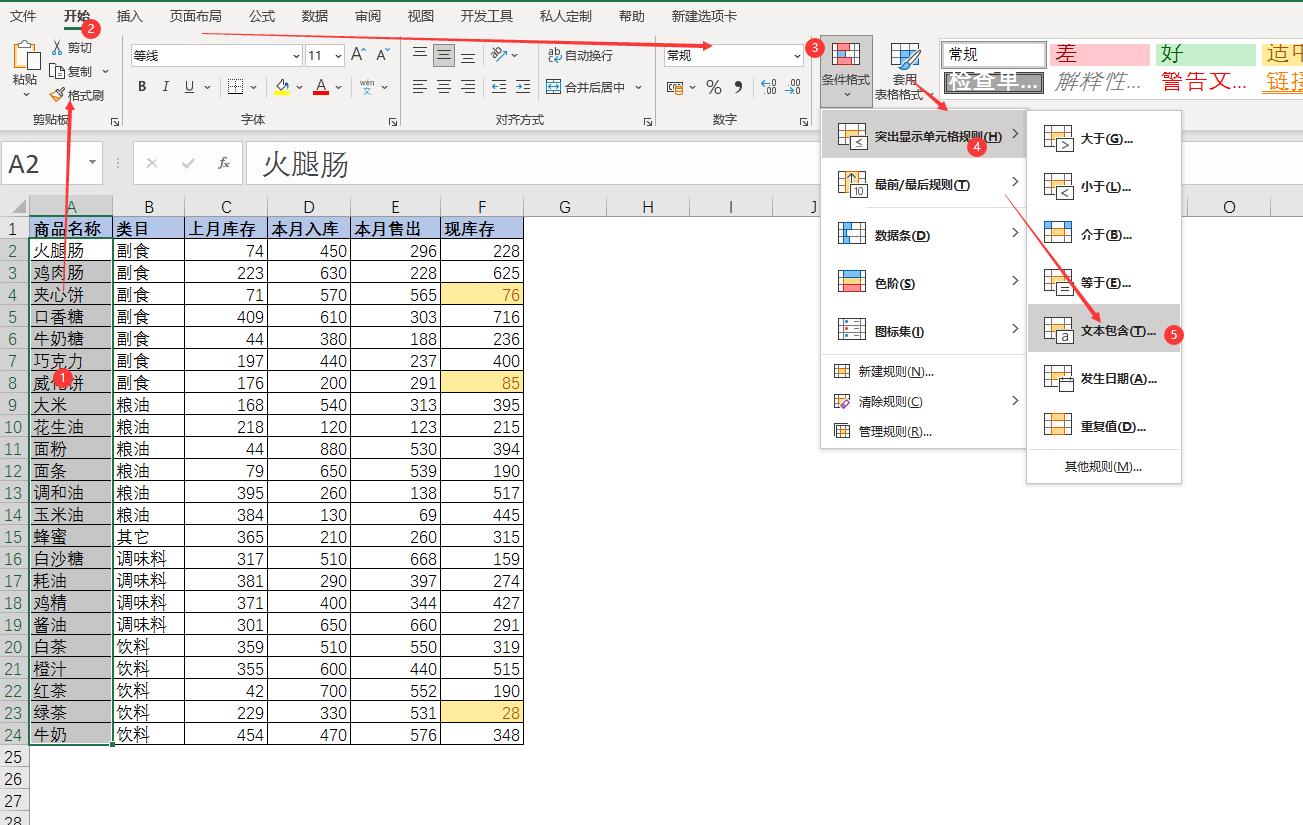Viewport: 1303px width, 825px height.
Task: Open the 图标集 submenu
Action: pyautogui.click(x=924, y=331)
